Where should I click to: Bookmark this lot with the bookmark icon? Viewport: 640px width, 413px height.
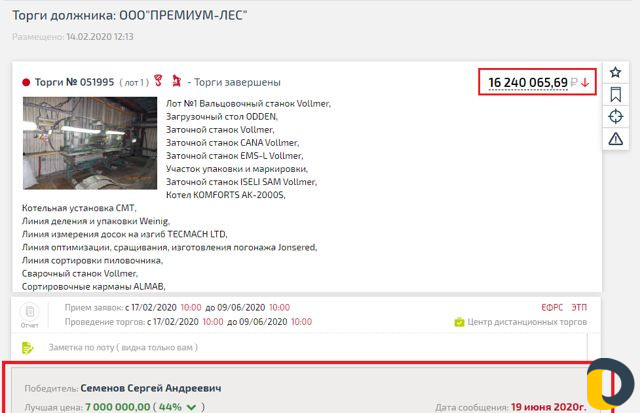point(616,94)
